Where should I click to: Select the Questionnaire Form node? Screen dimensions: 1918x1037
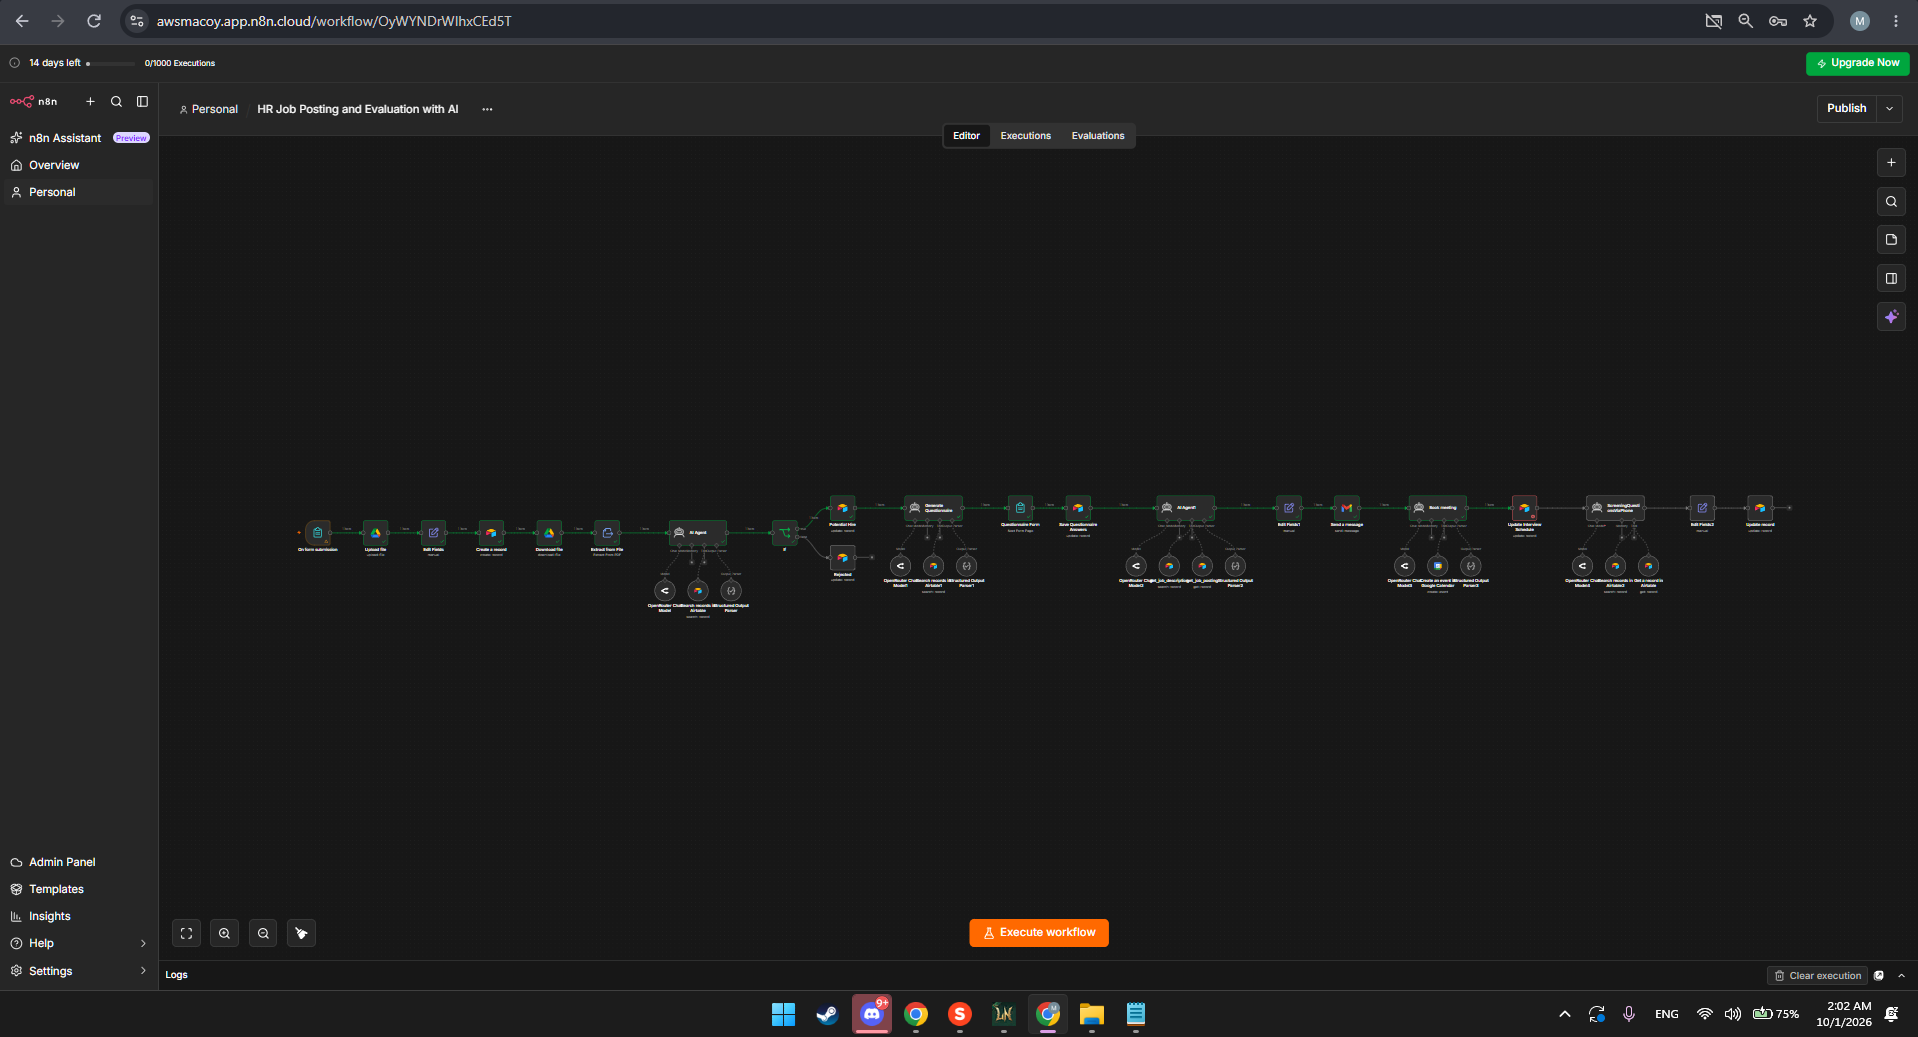point(1020,507)
